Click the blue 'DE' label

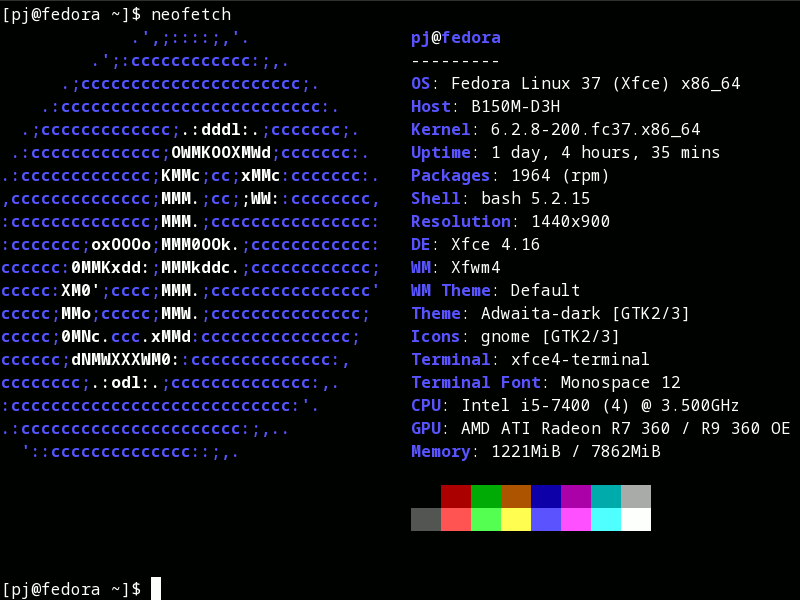421,244
